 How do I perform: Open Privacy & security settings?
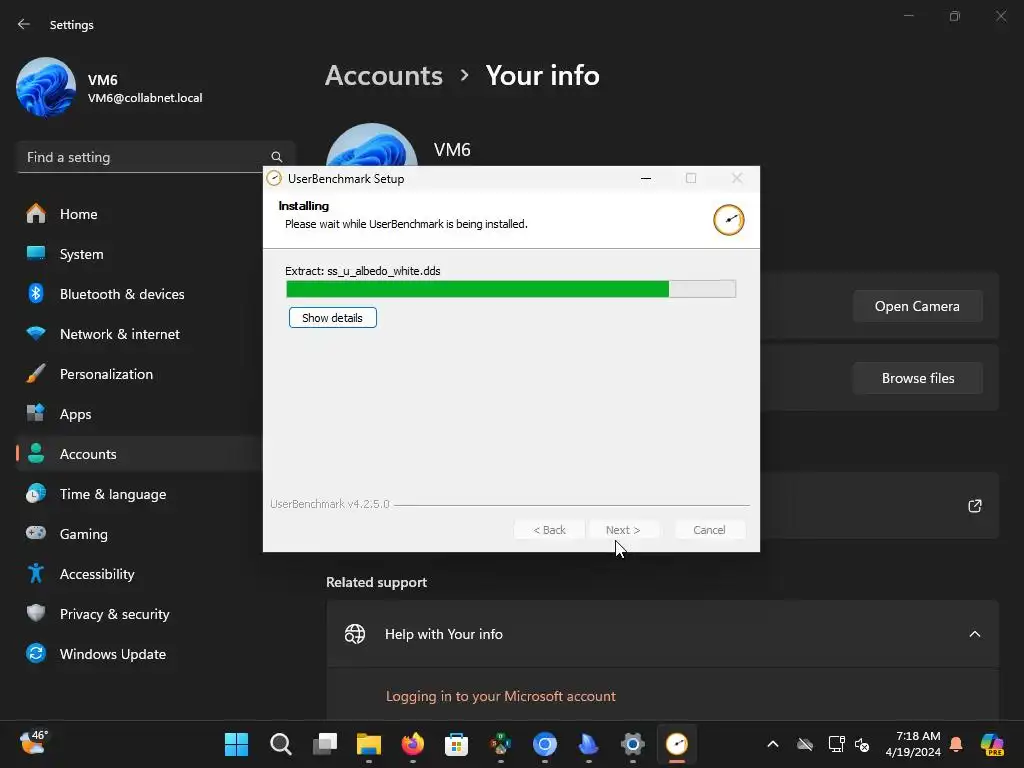(138, 614)
